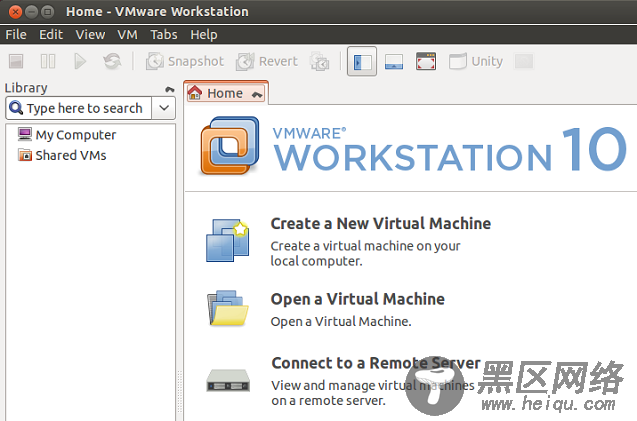This screenshot has height=421, width=637.
Task: Click the Suspend (pause) toolbar icon
Action: 48,61
